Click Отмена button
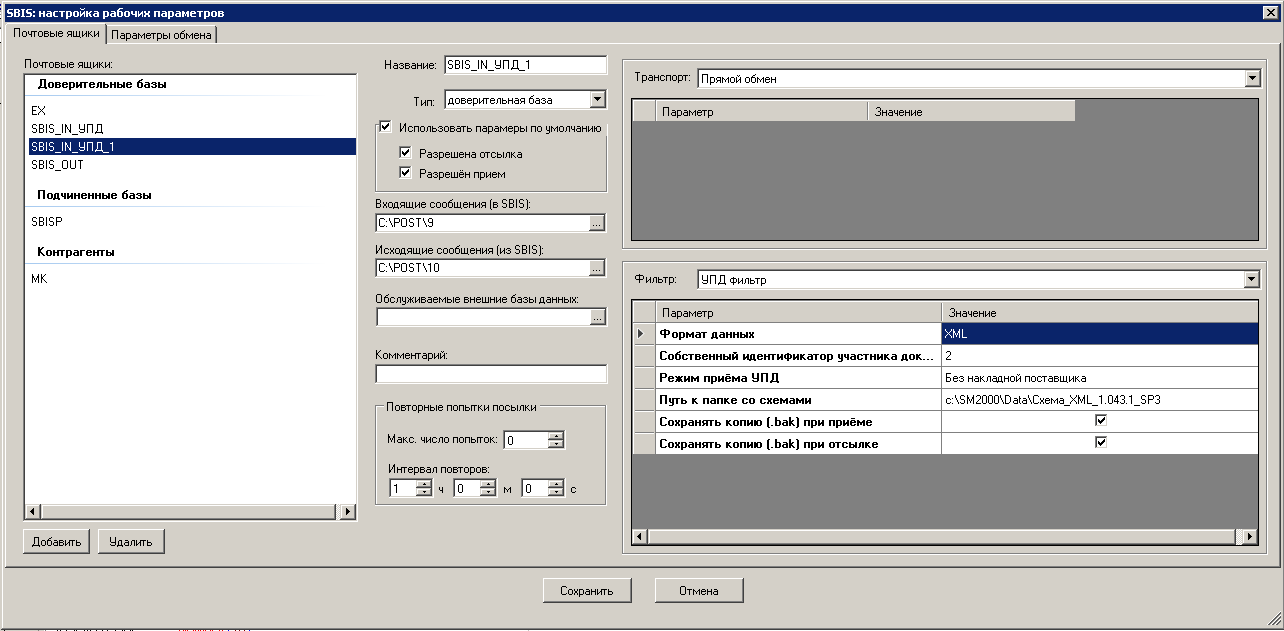Screen dimensions: 1284x631 coord(699,591)
